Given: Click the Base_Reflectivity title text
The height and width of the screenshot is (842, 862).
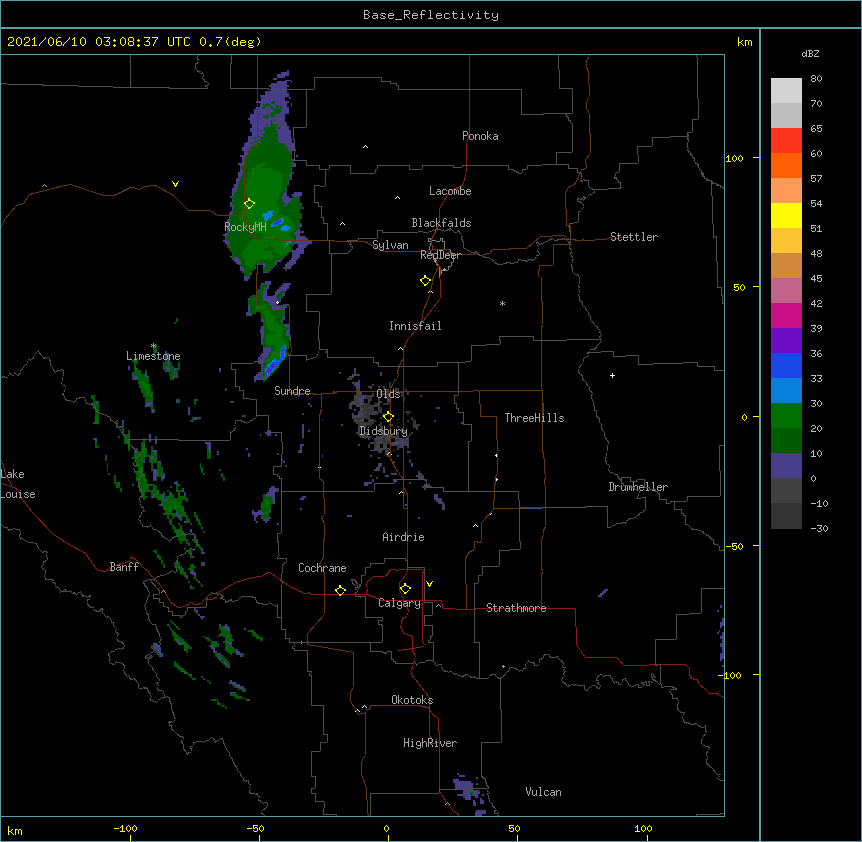Looking at the screenshot, I should click(431, 15).
